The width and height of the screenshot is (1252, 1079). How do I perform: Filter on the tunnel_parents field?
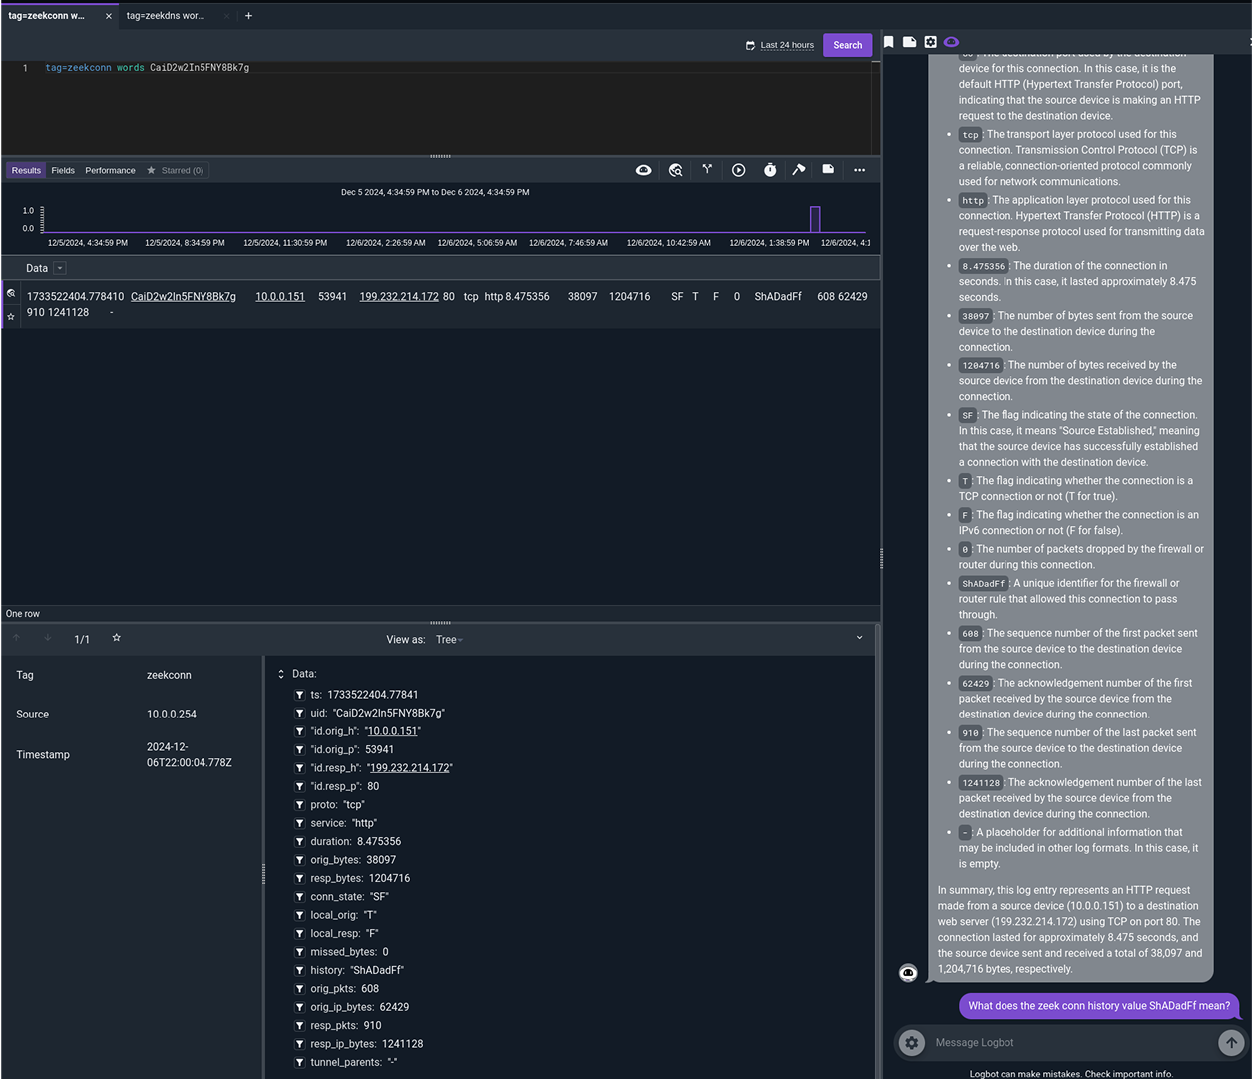[299, 1063]
